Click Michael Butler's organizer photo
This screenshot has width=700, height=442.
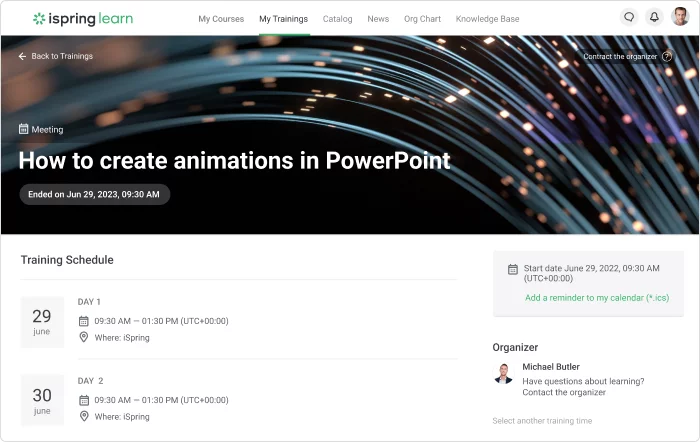(504, 374)
